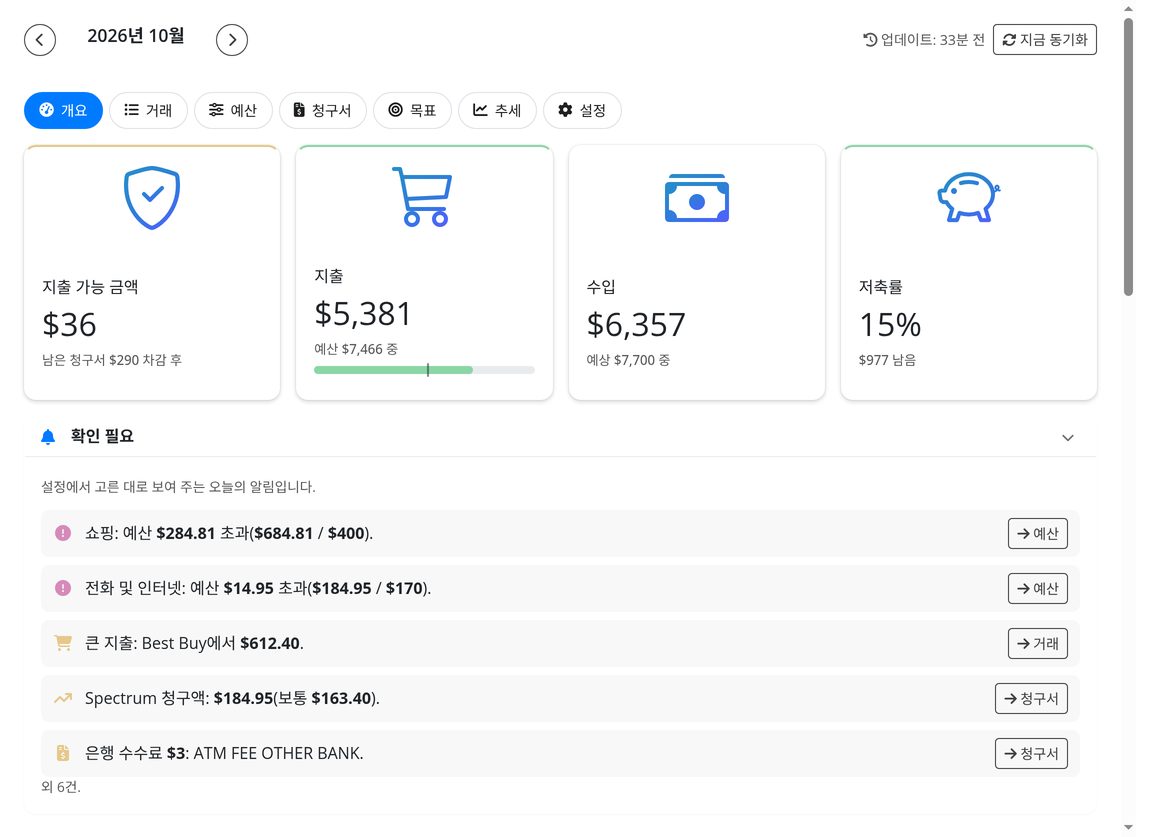Click the 지출 budget progress bar
This screenshot has height=837, width=1160.
click(424, 370)
